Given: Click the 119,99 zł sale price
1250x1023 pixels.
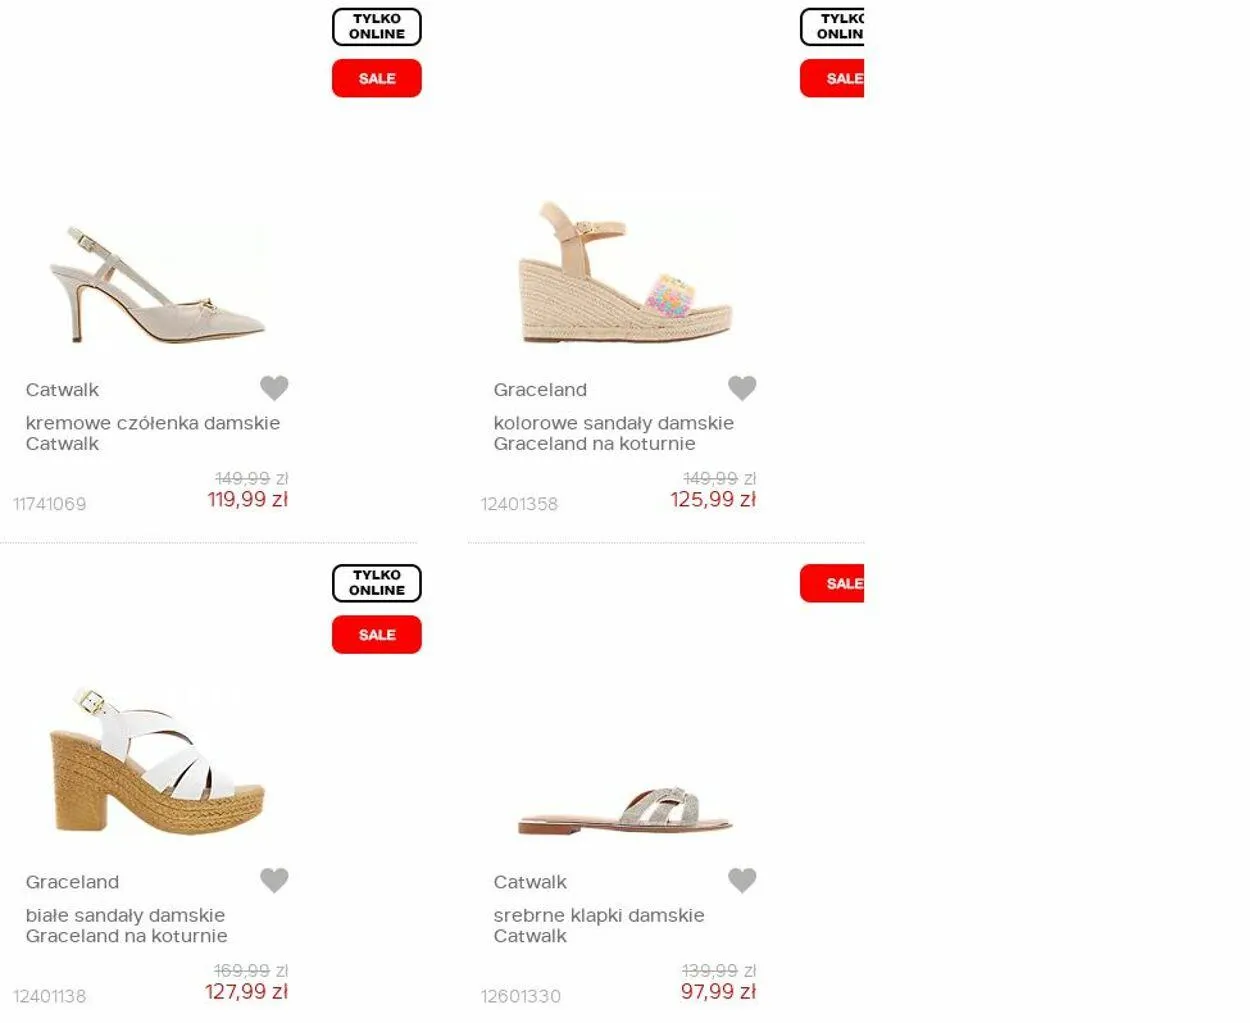Looking at the screenshot, I should click(x=247, y=499).
